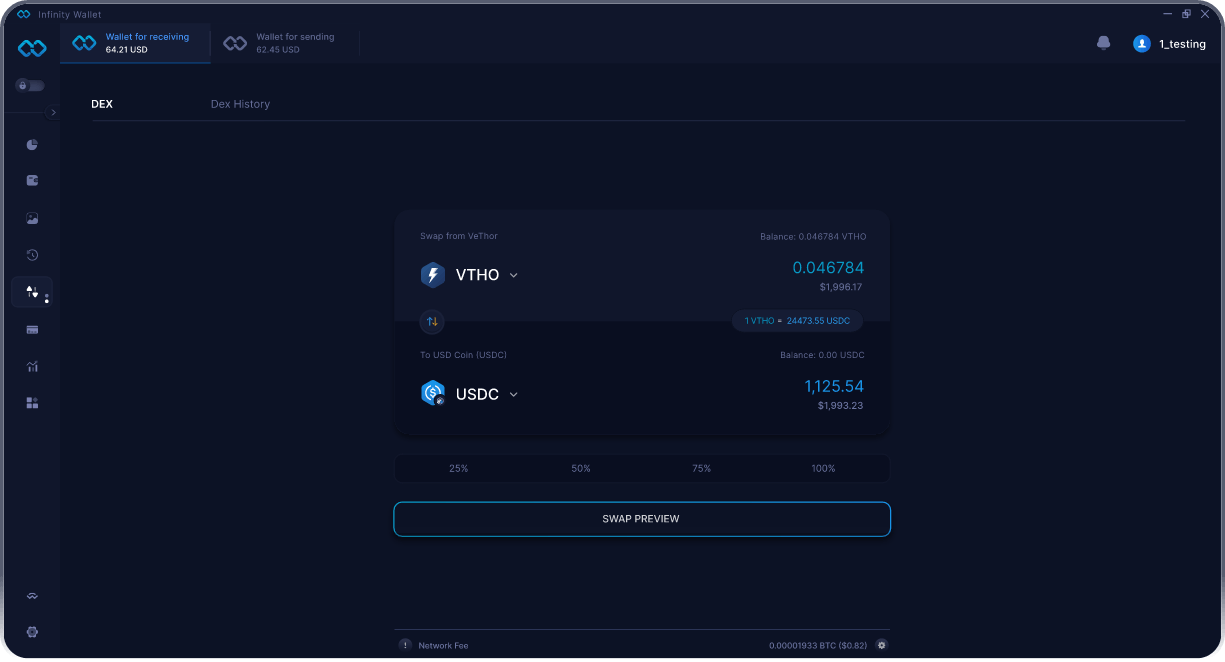Open transaction history clock icon

32,255
